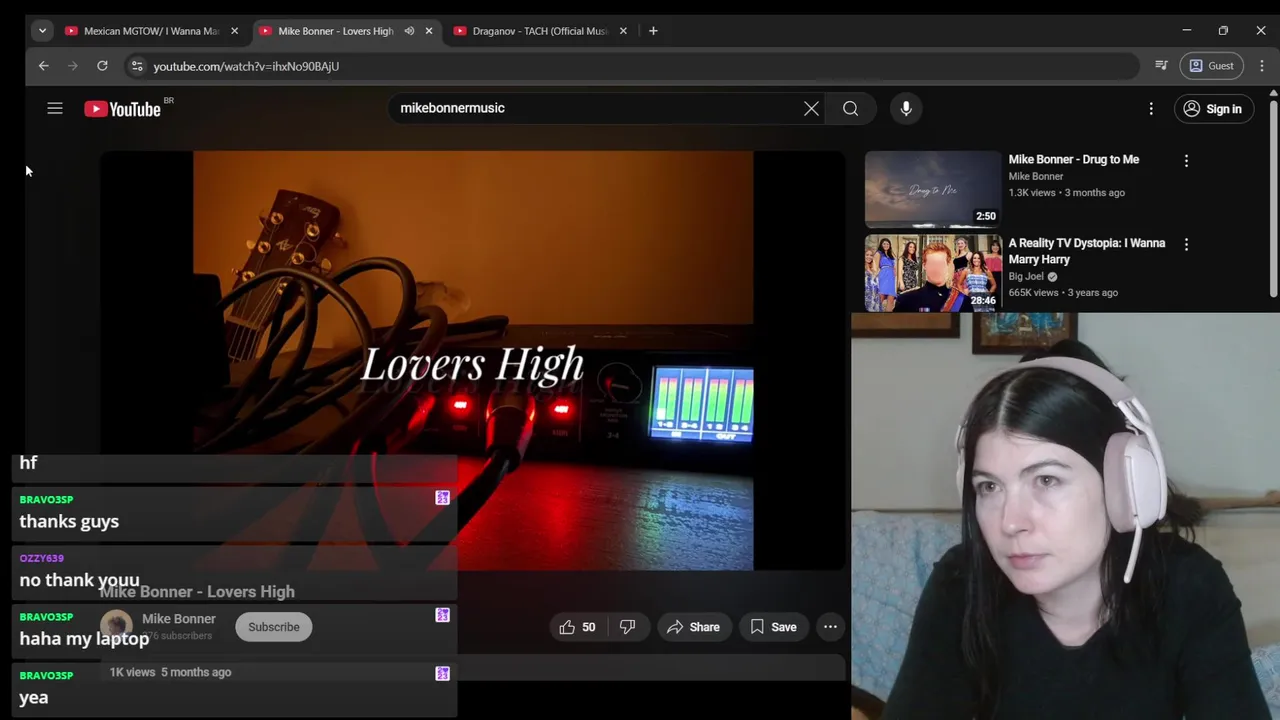Click the Sign in button
Viewport: 1280px width, 720px height.
1212,109
